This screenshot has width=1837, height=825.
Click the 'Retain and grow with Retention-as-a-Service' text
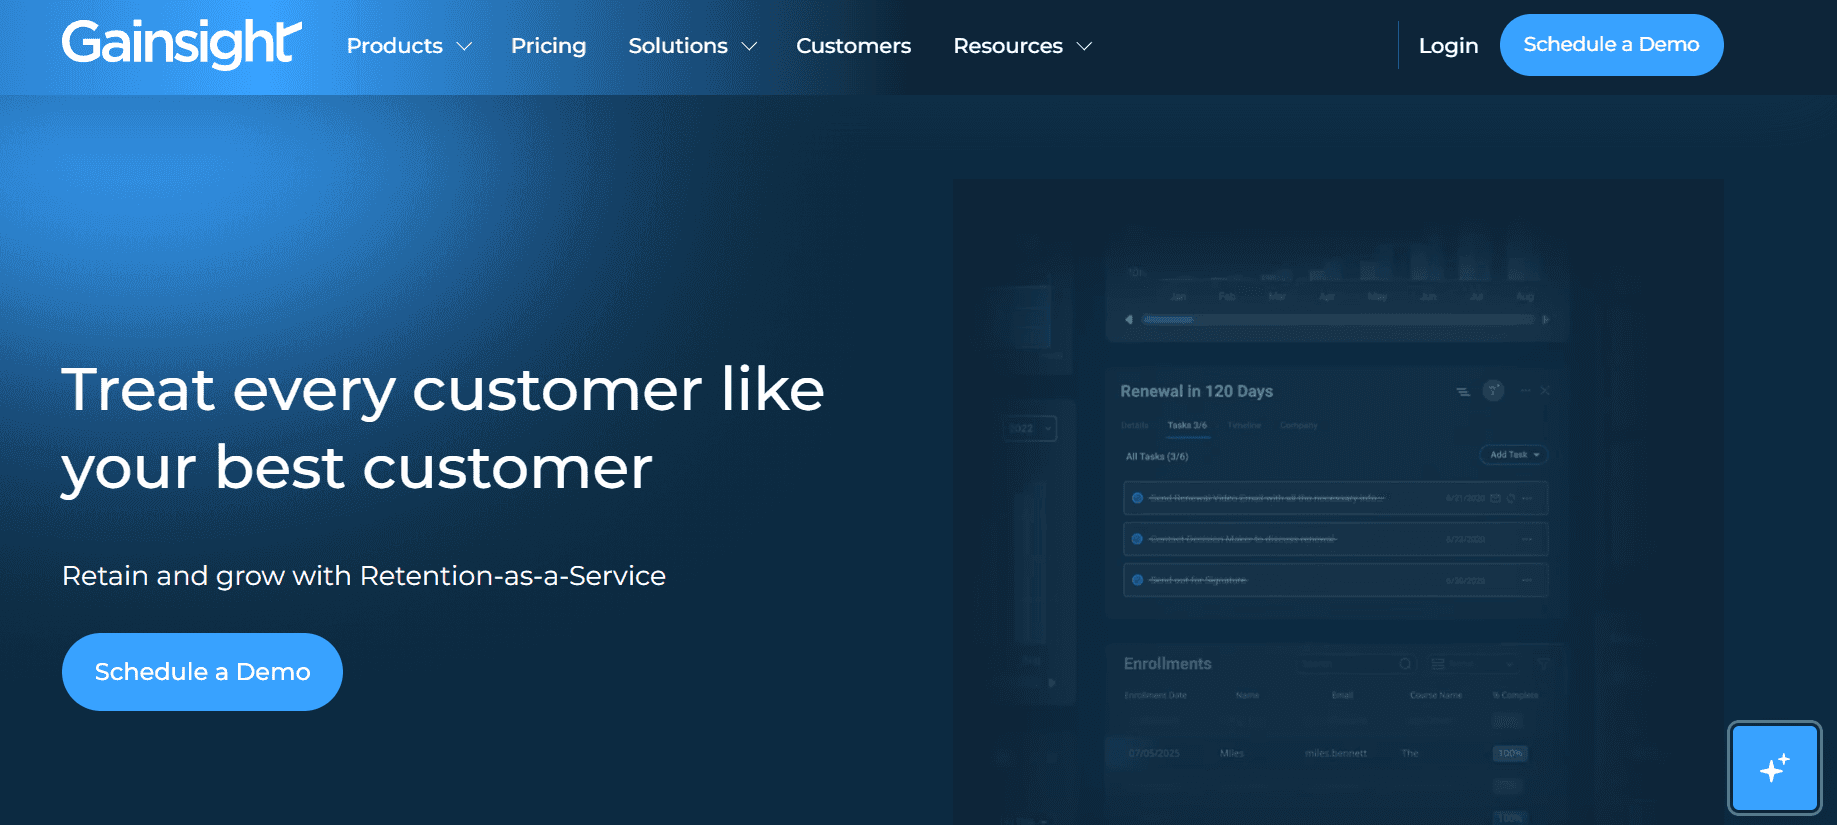(364, 576)
